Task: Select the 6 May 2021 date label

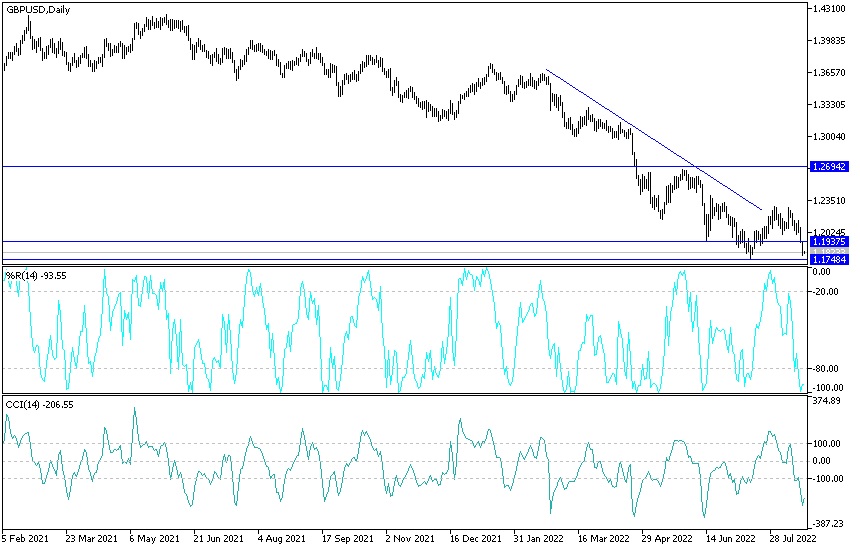Action: (154, 538)
